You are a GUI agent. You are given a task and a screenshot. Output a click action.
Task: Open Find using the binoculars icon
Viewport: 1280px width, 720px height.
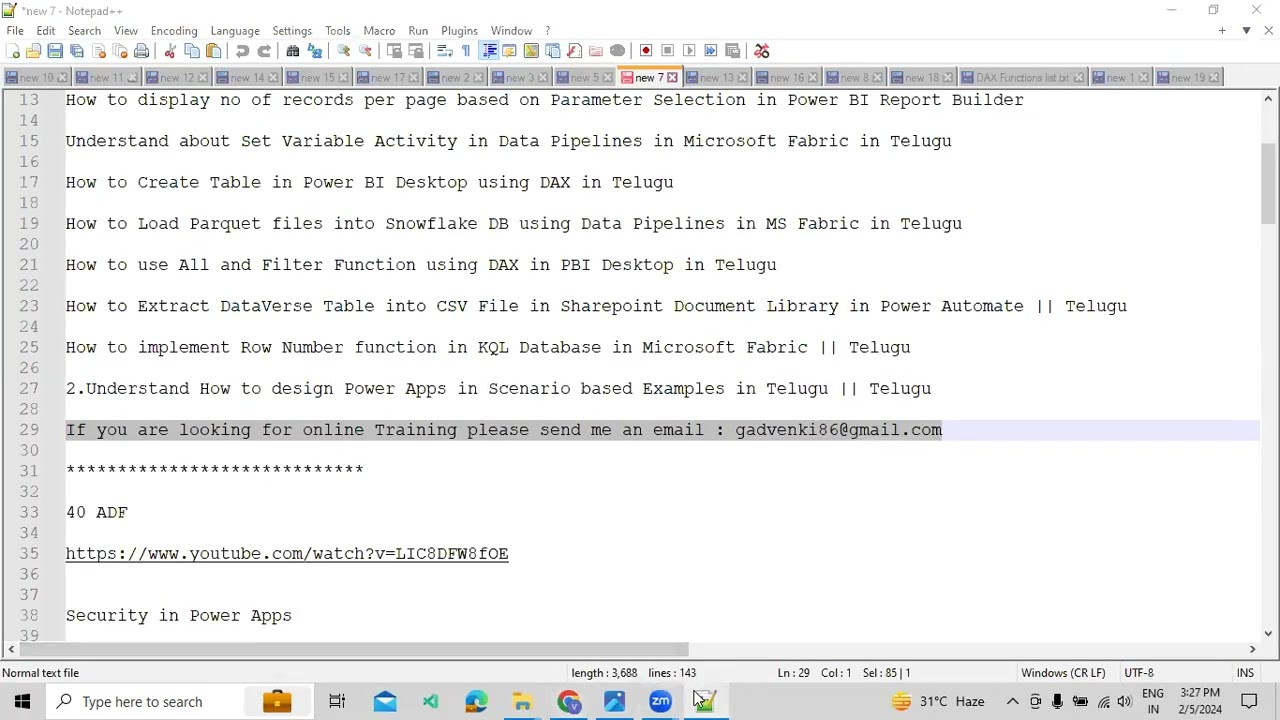coord(293,51)
